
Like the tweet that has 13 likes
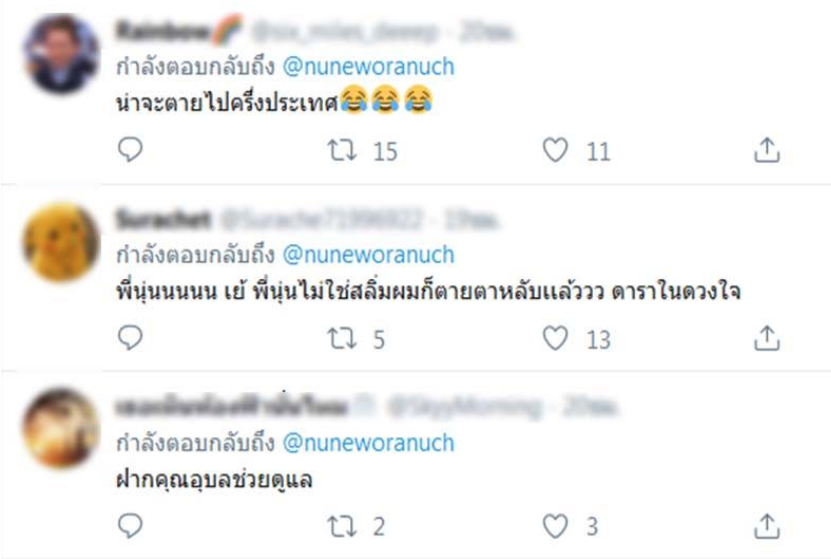[x=555, y=338]
